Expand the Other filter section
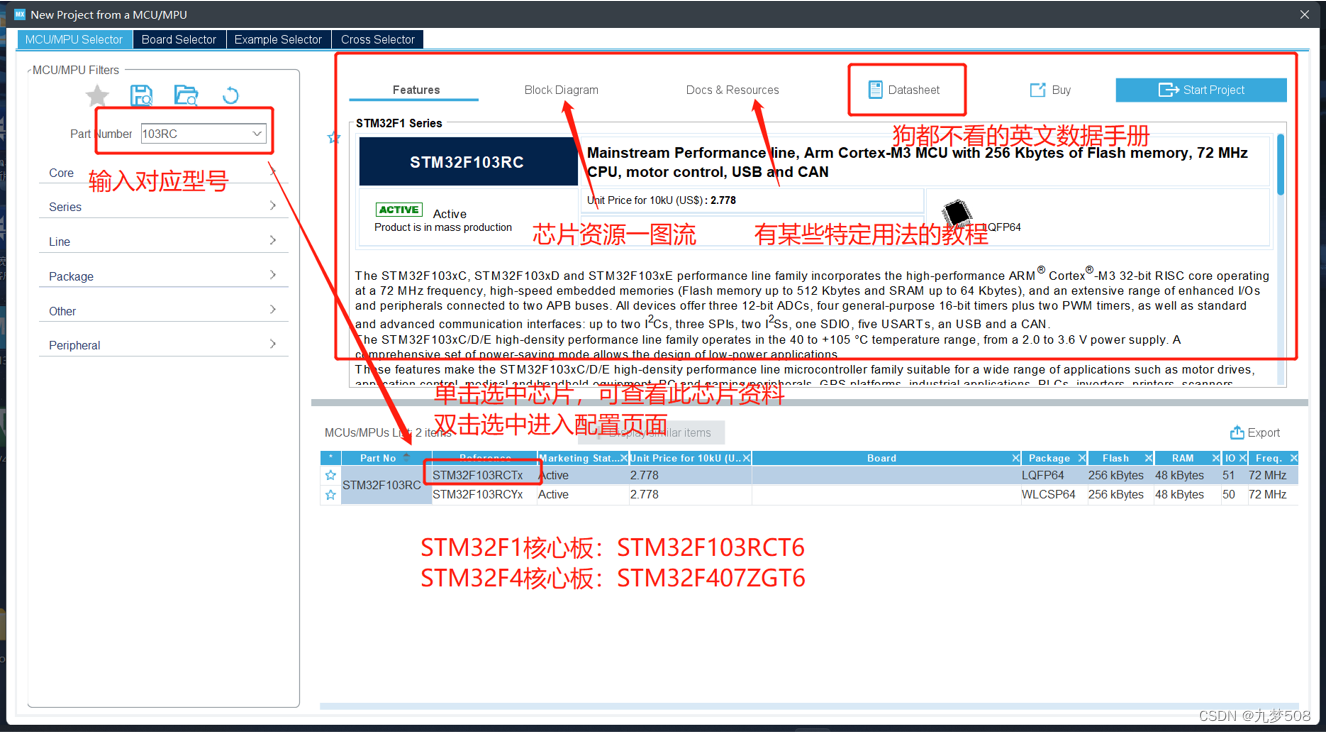 (x=163, y=311)
